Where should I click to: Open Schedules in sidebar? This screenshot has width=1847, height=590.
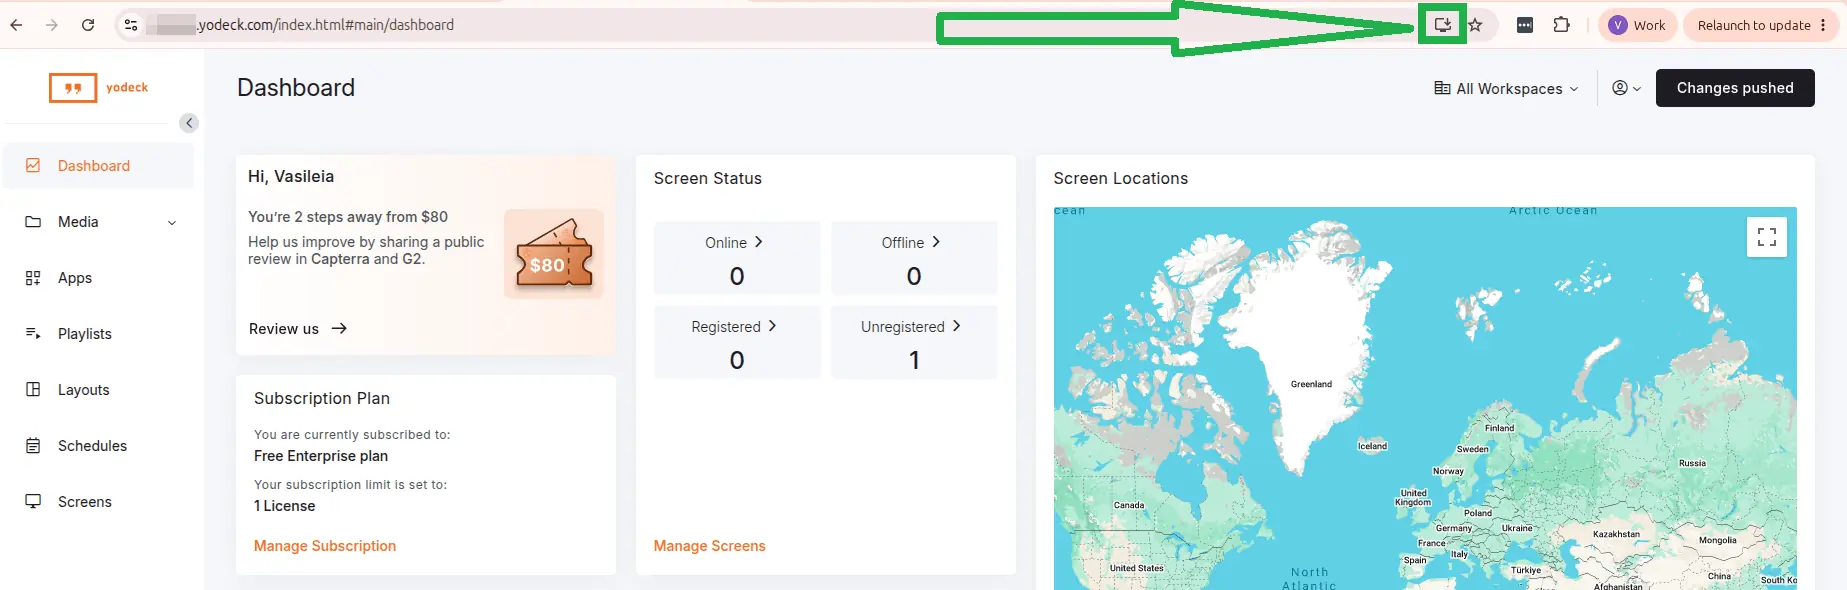98,446
